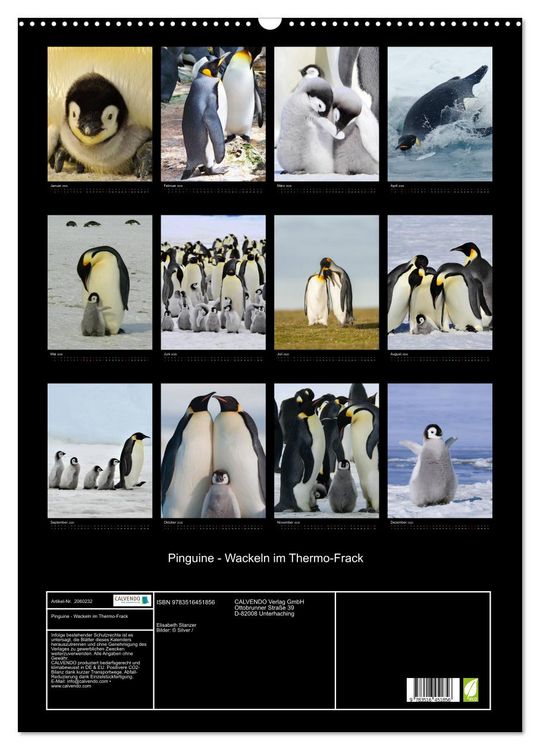Click the 'ISBN 9783516451856' text
Viewport: 540px width, 750px height.
[186, 602]
